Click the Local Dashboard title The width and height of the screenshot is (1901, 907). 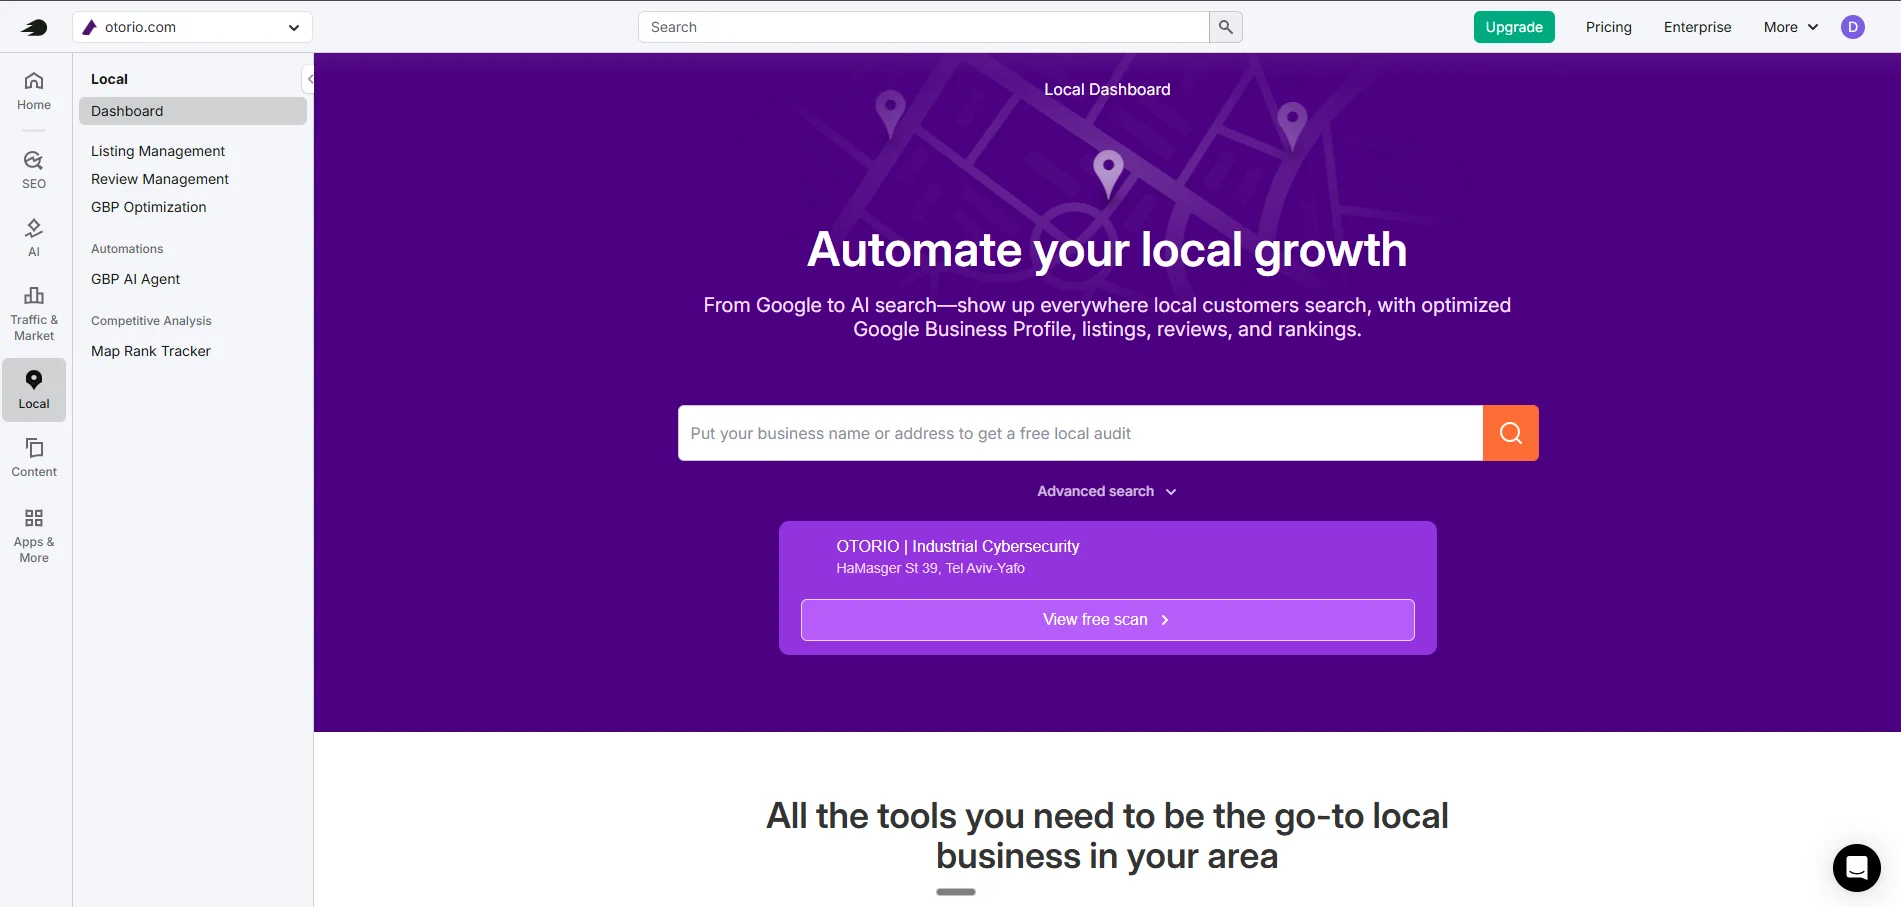coord(1107,89)
